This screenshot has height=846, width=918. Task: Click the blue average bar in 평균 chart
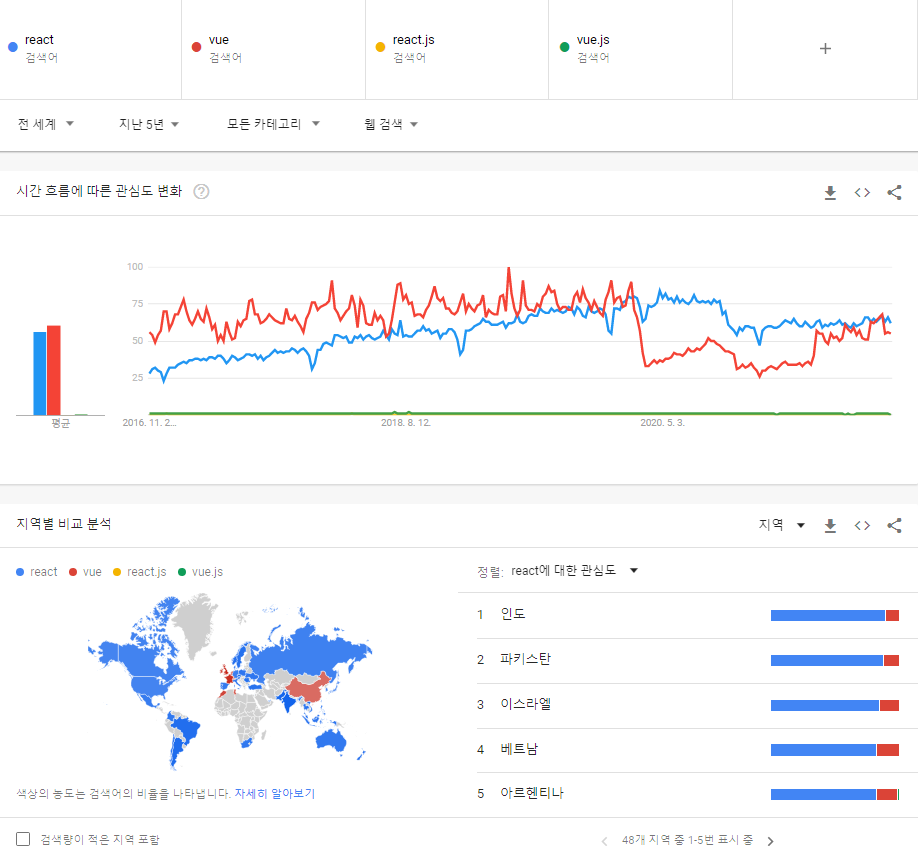point(40,374)
